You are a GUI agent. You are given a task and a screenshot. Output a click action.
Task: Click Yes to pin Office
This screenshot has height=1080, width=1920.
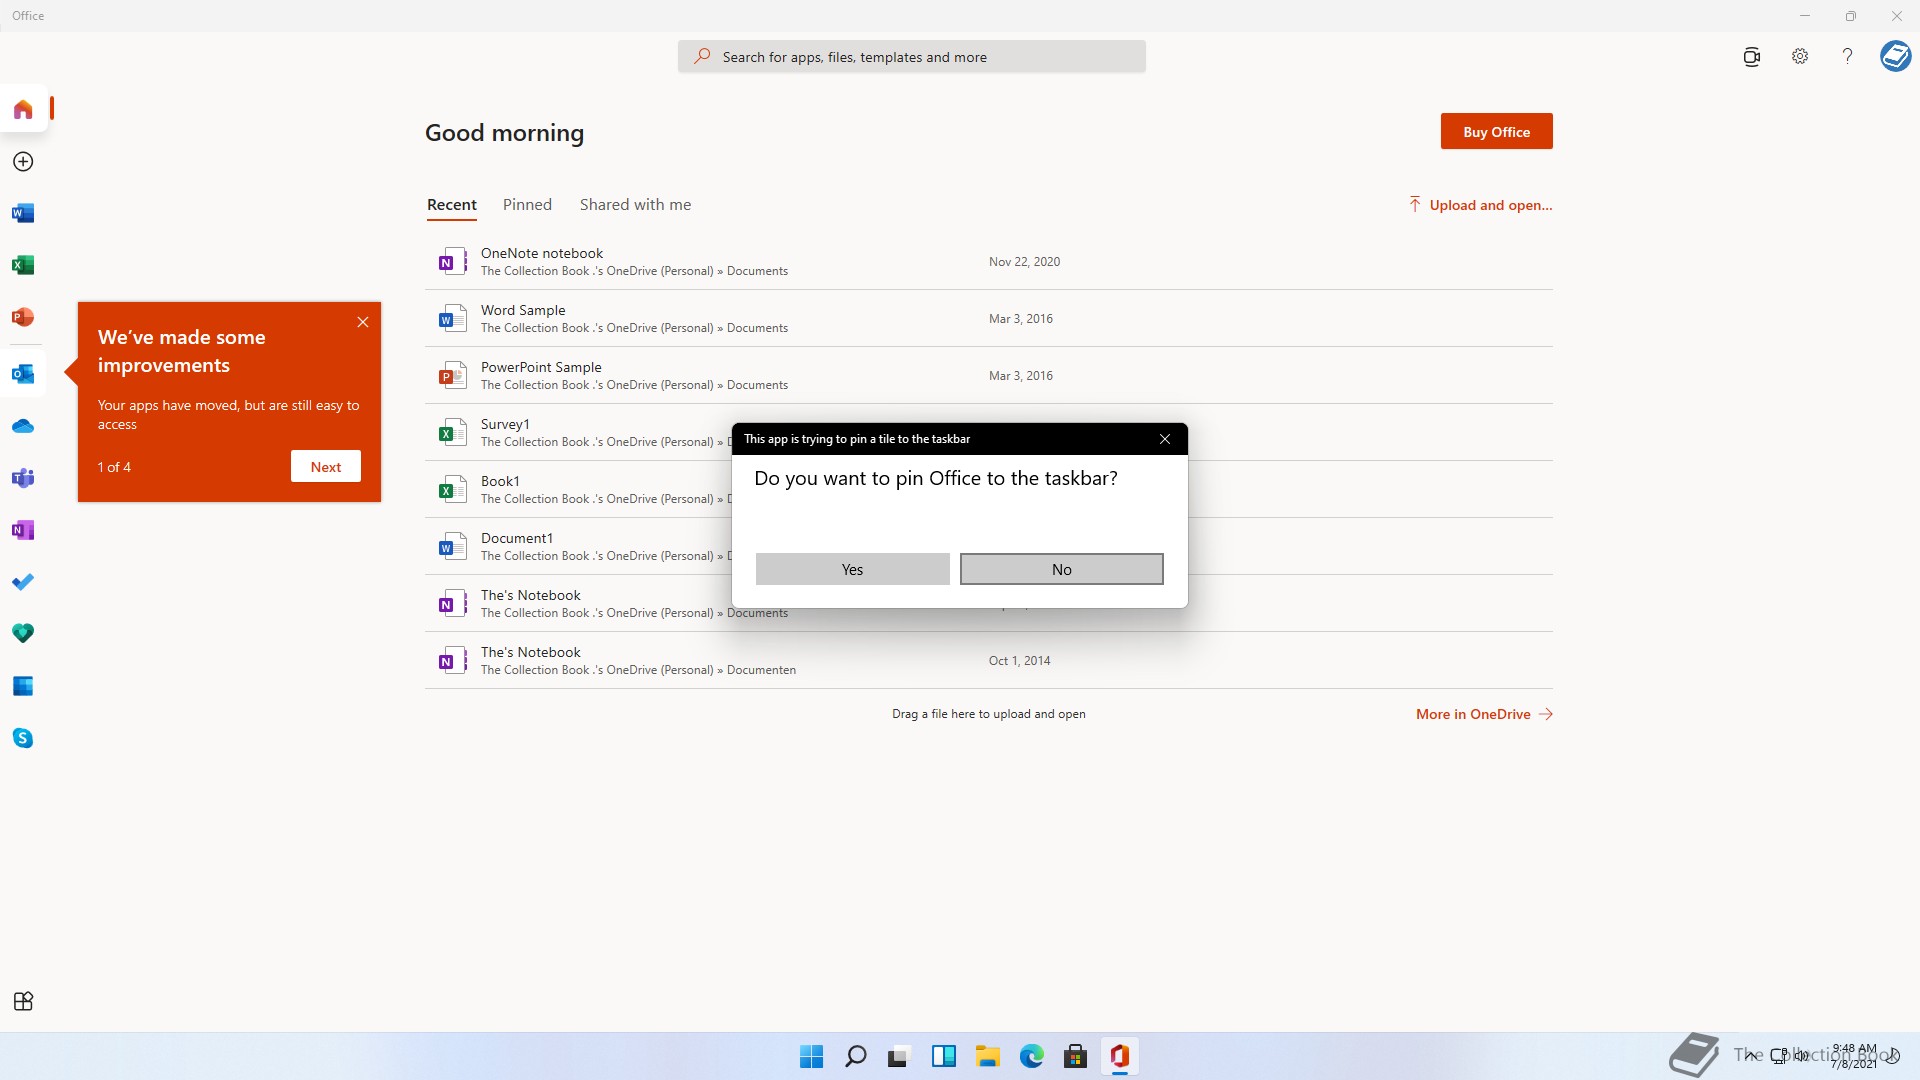[x=852, y=569]
